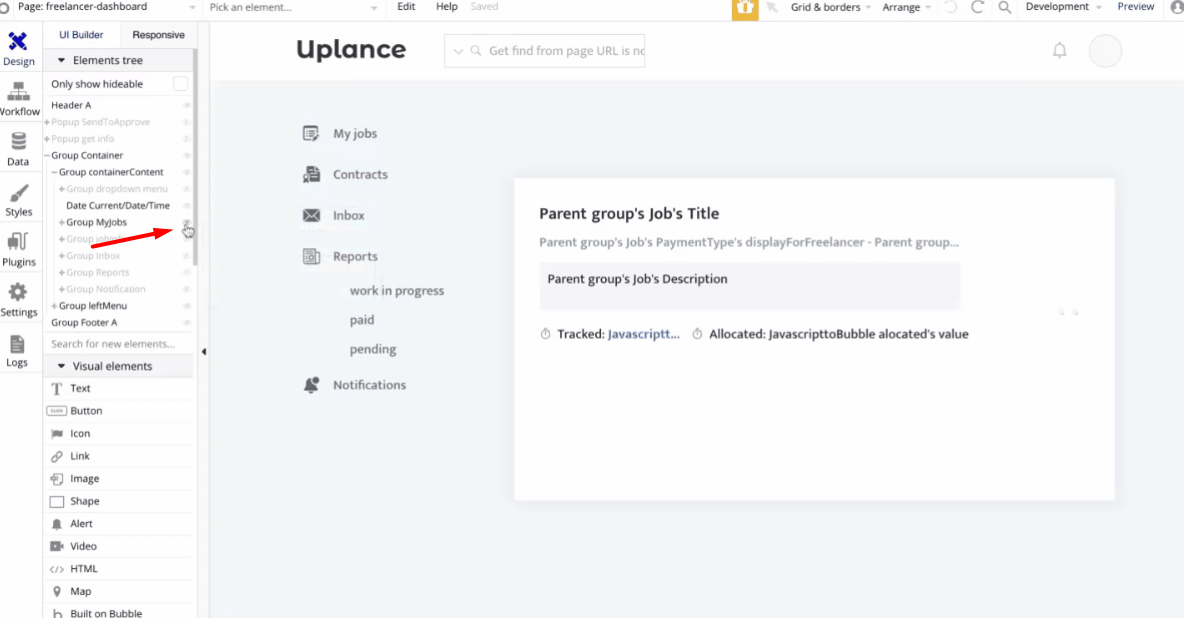Screen dimensions: 1184x618
Task: Expand the Group Reports tree node
Action: tap(62, 273)
